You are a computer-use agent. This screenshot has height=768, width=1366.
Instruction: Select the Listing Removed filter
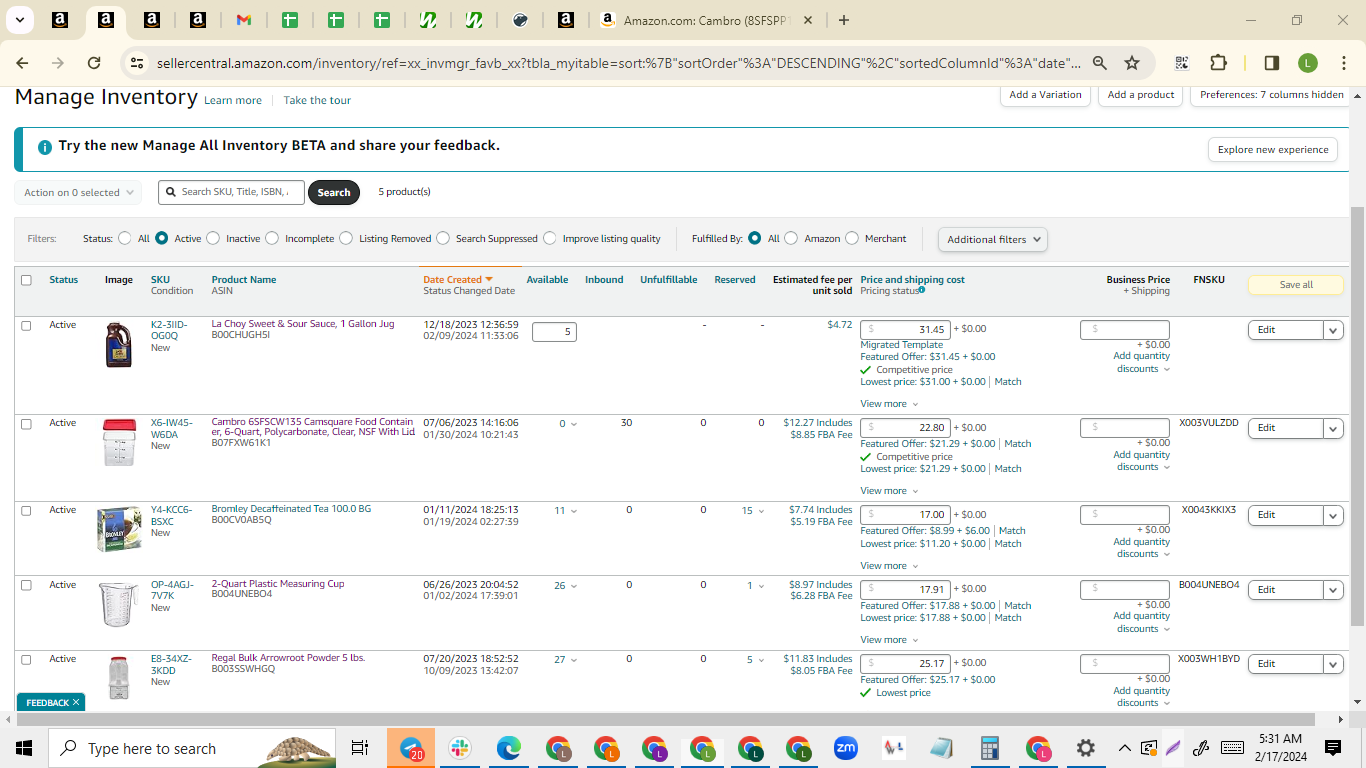pos(346,239)
